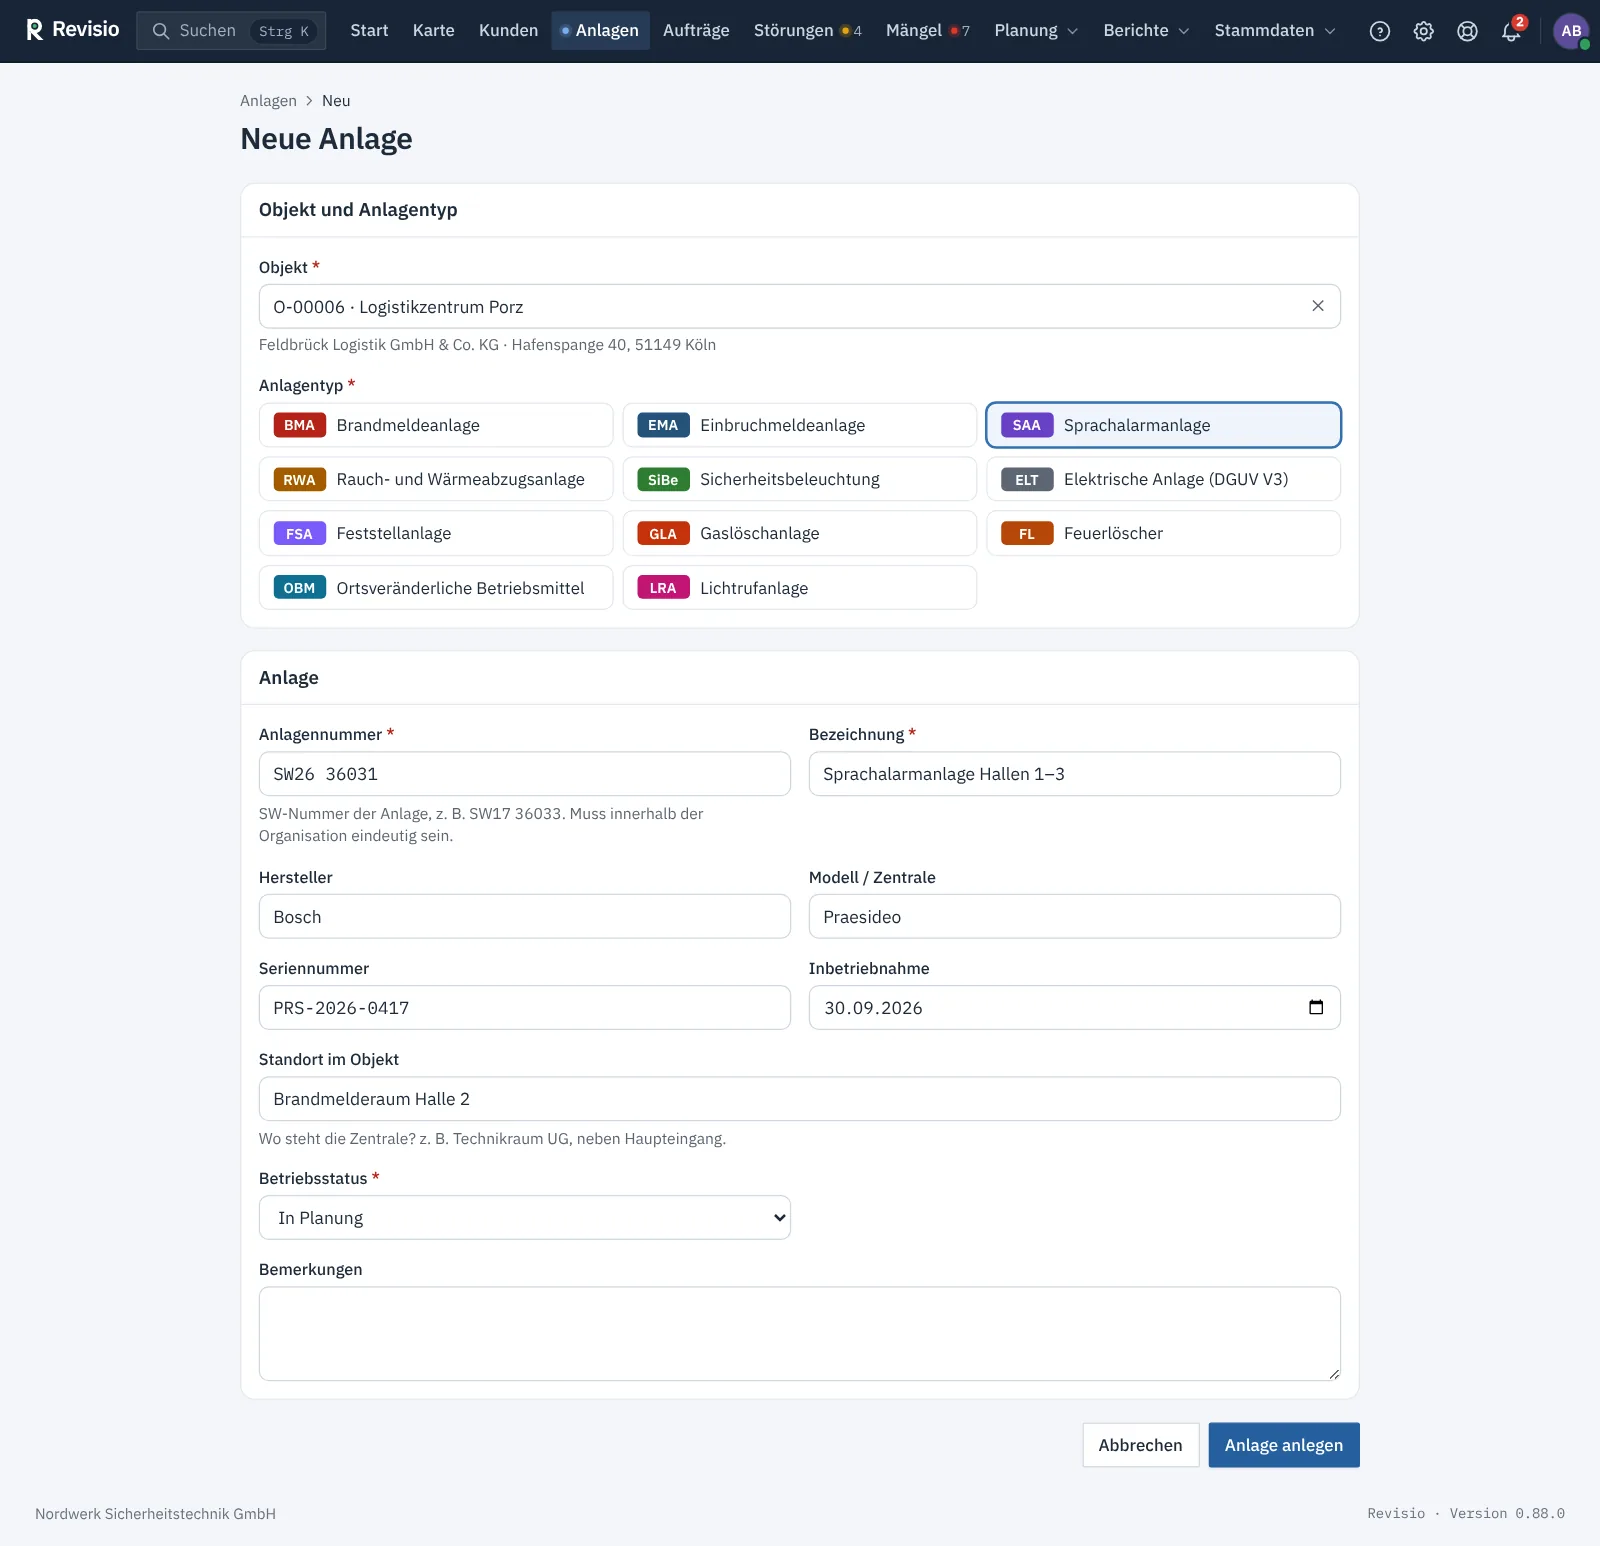1600x1546 pixels.
Task: Go to the Start page
Action: tap(369, 31)
